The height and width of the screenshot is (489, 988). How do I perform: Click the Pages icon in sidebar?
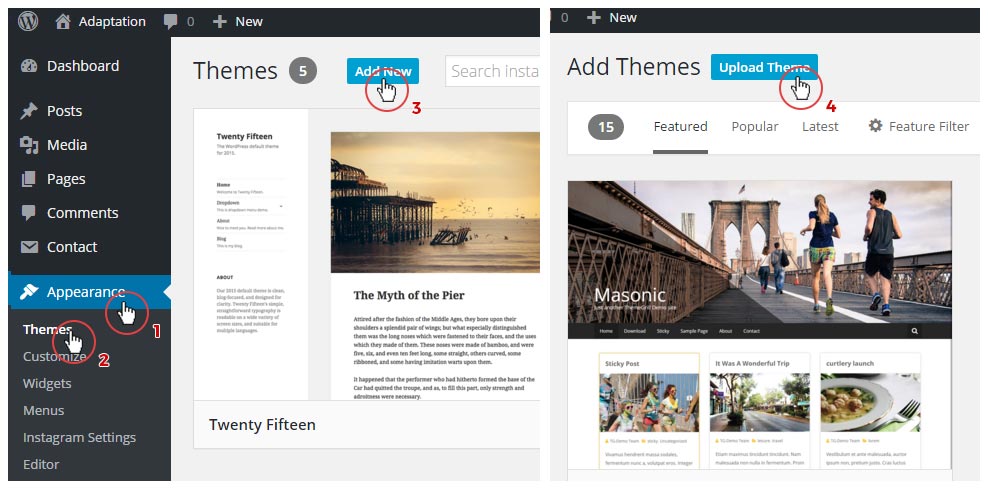tap(29, 179)
